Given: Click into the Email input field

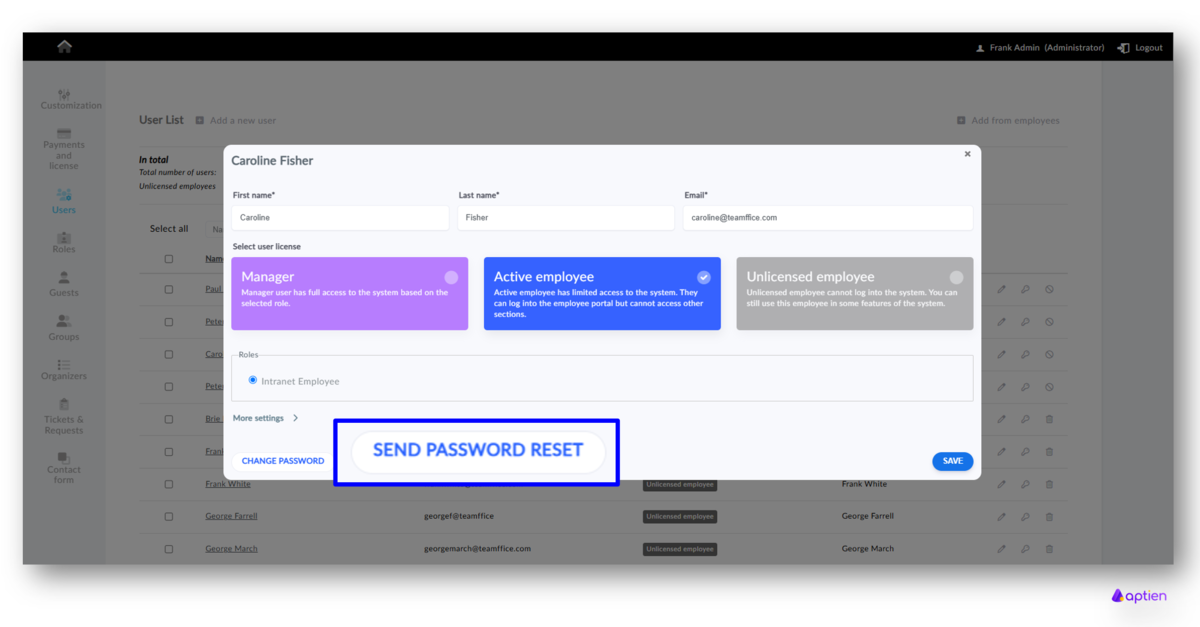Looking at the screenshot, I should click(827, 217).
